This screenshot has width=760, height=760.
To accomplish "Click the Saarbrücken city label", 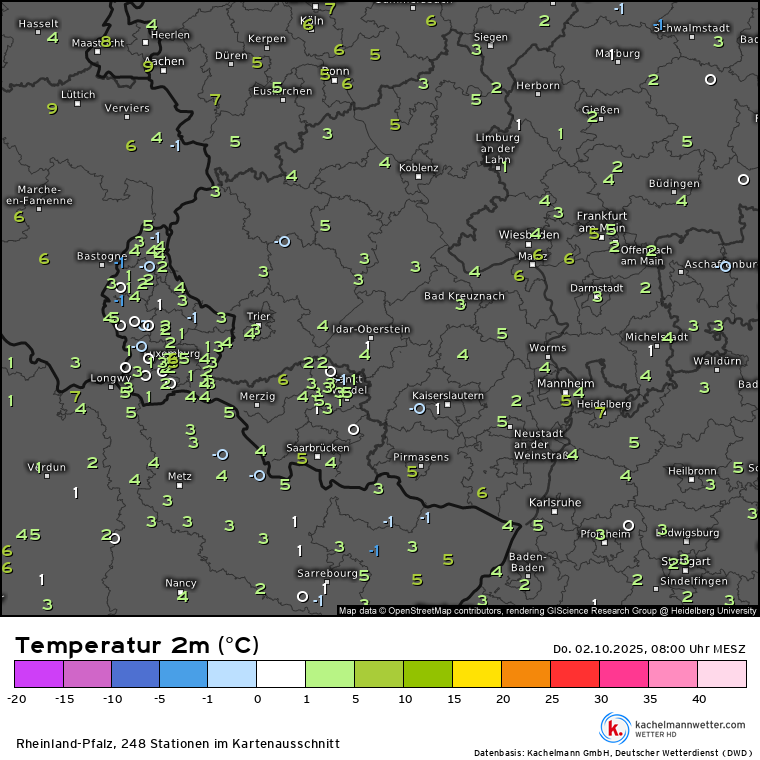I will coord(317,448).
